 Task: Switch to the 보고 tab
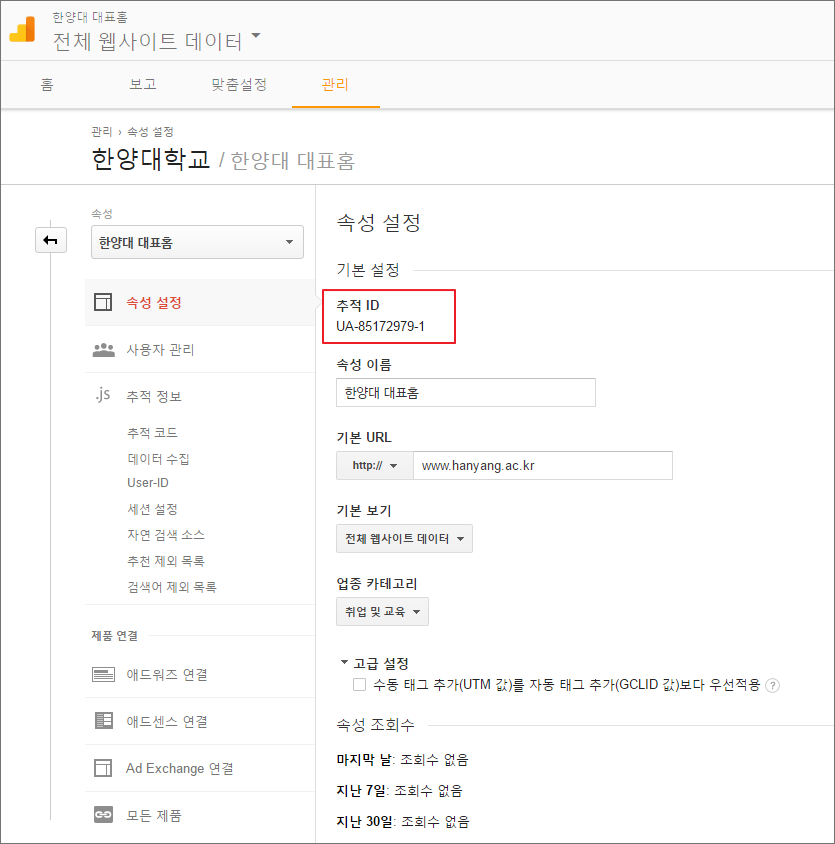[142, 85]
